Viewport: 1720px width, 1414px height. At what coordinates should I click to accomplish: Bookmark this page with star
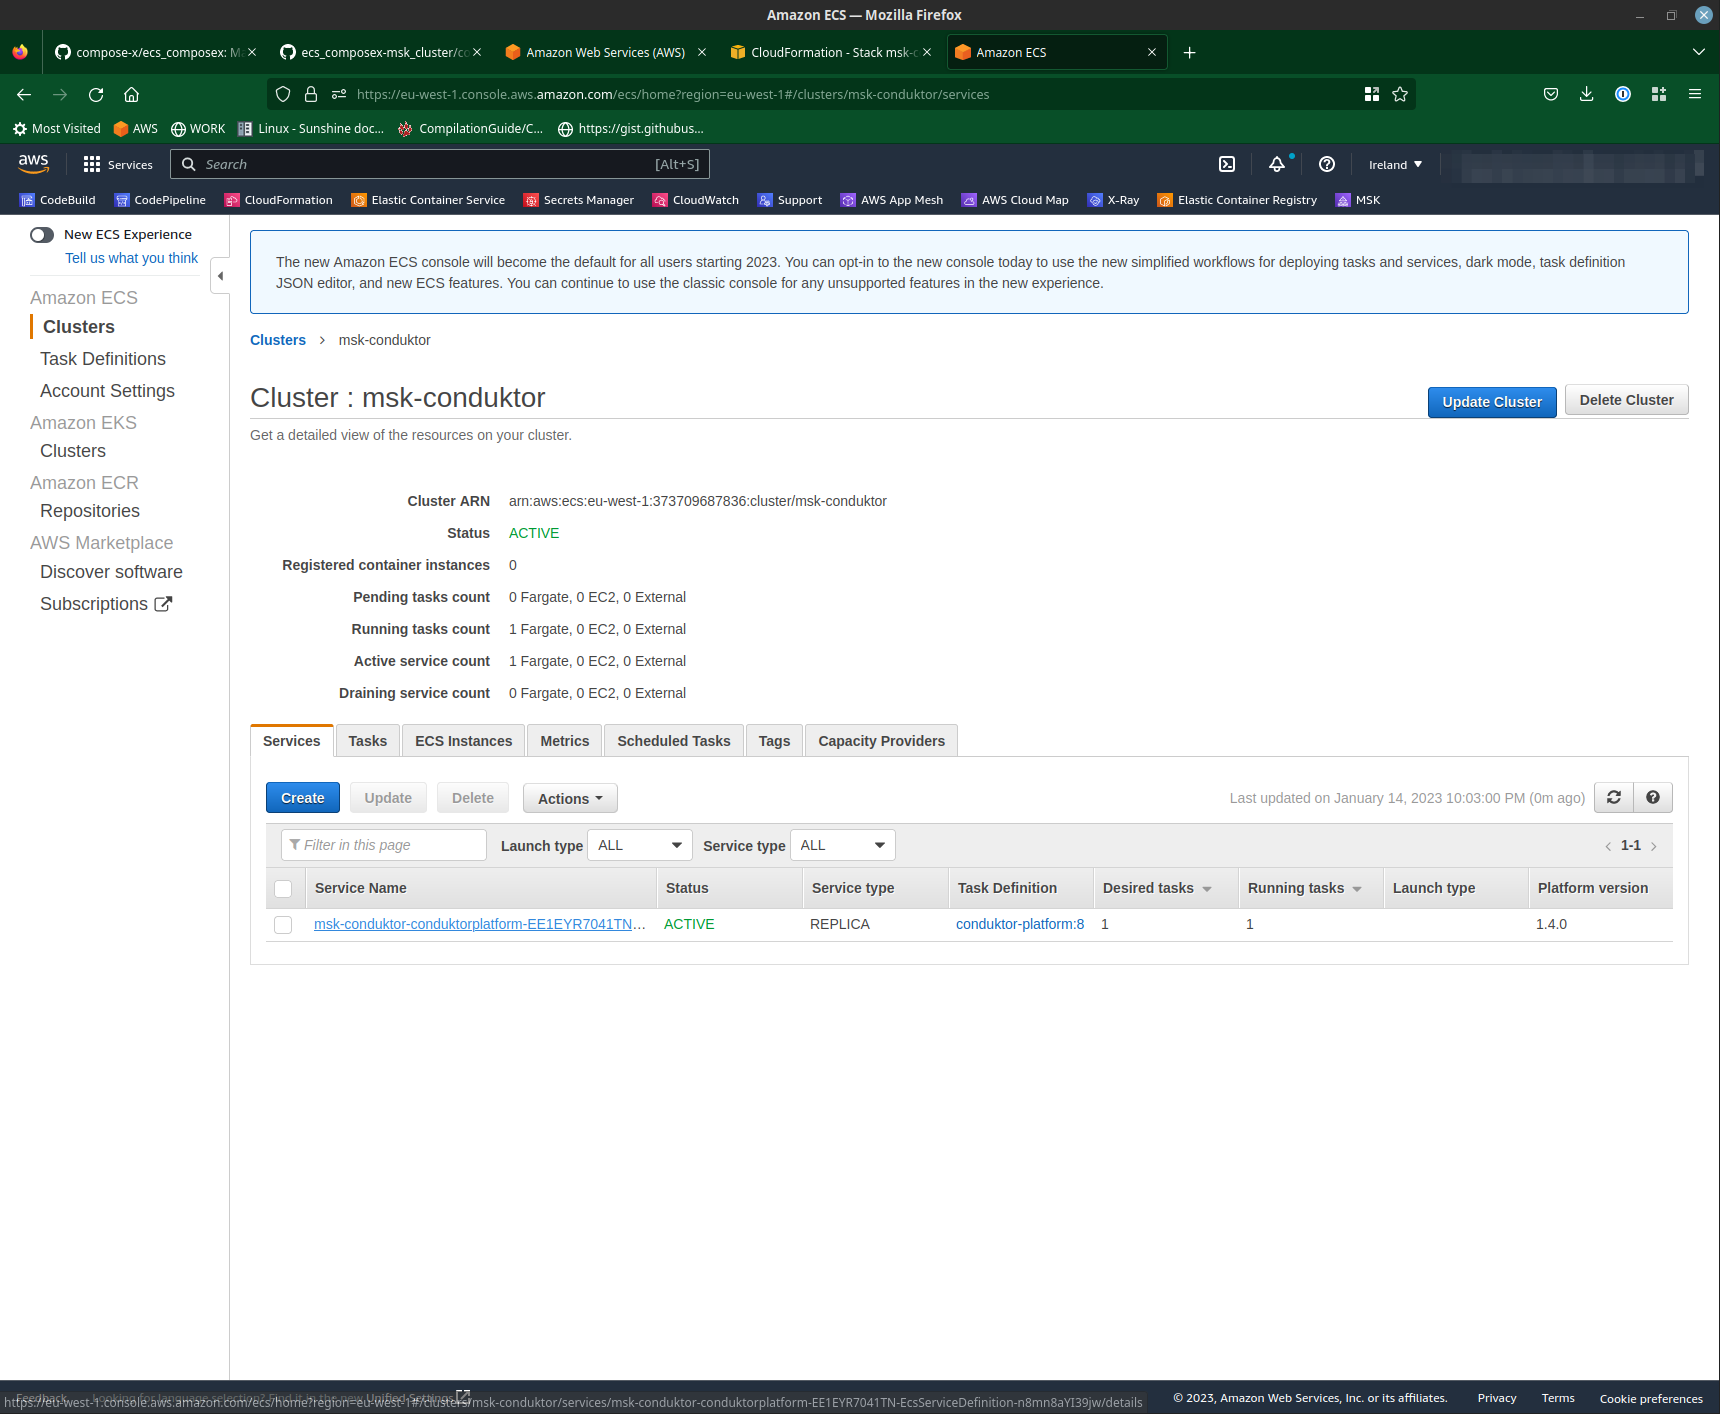tap(1400, 94)
